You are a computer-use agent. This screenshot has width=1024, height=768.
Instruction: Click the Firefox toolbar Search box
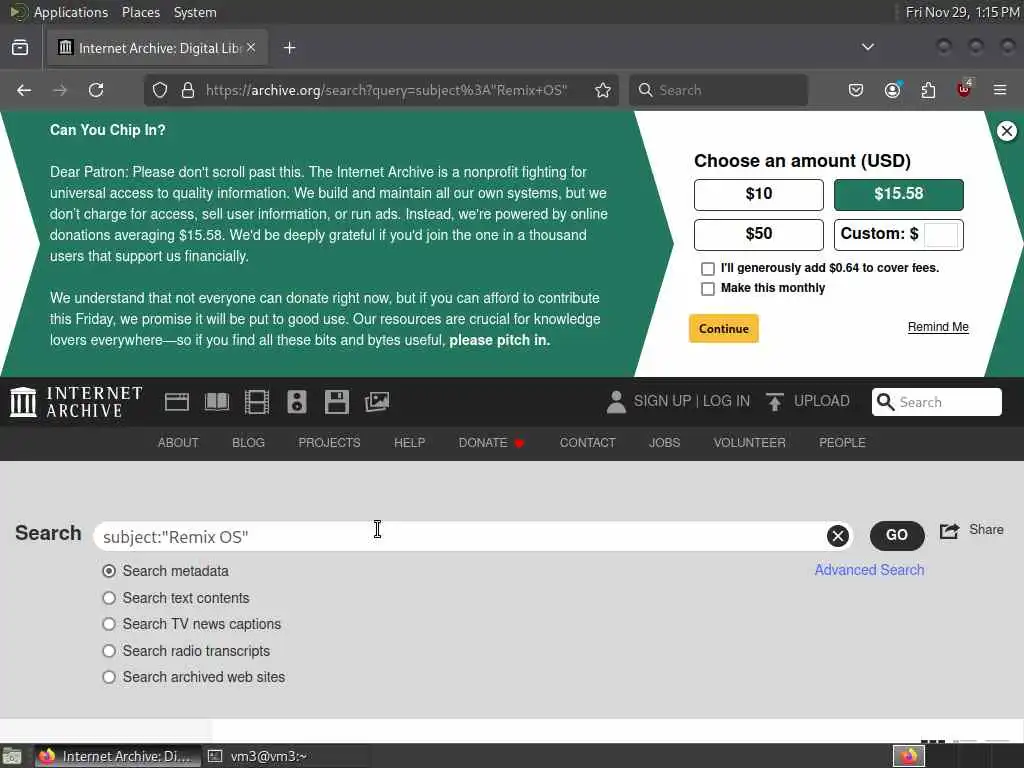pyautogui.click(x=718, y=90)
